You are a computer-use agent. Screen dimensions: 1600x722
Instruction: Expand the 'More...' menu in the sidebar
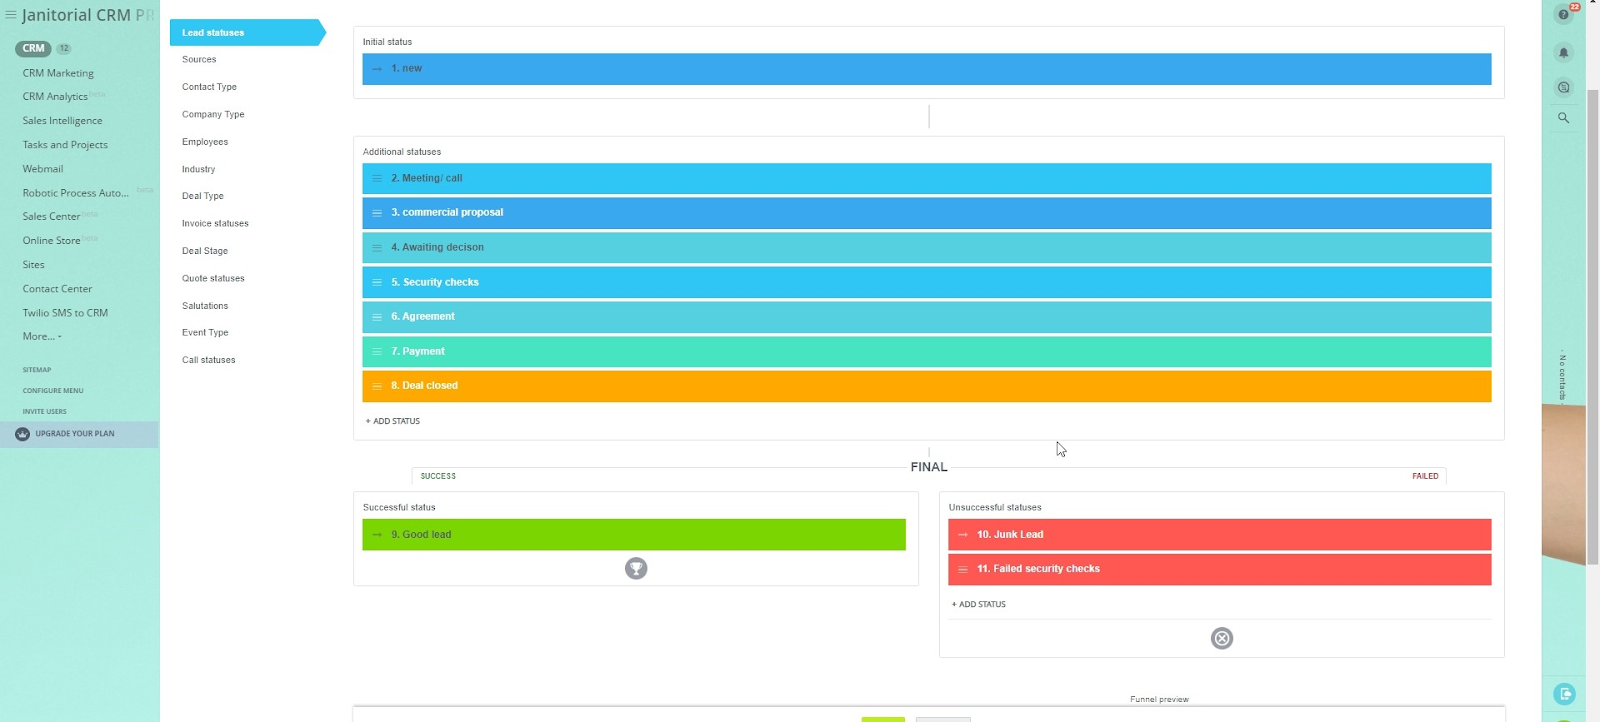(x=42, y=337)
